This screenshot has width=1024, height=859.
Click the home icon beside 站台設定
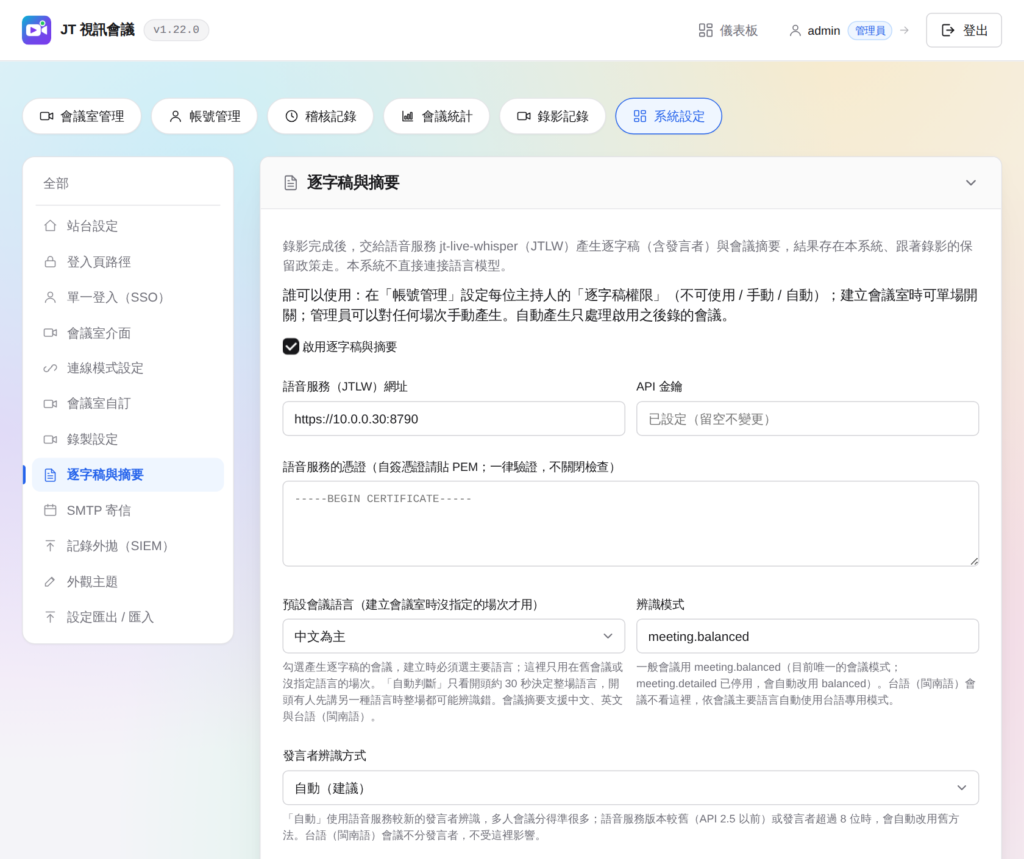click(50, 226)
